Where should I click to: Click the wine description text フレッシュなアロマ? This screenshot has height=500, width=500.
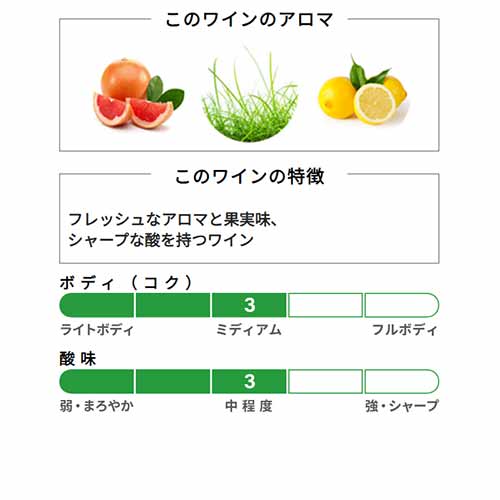click(138, 220)
